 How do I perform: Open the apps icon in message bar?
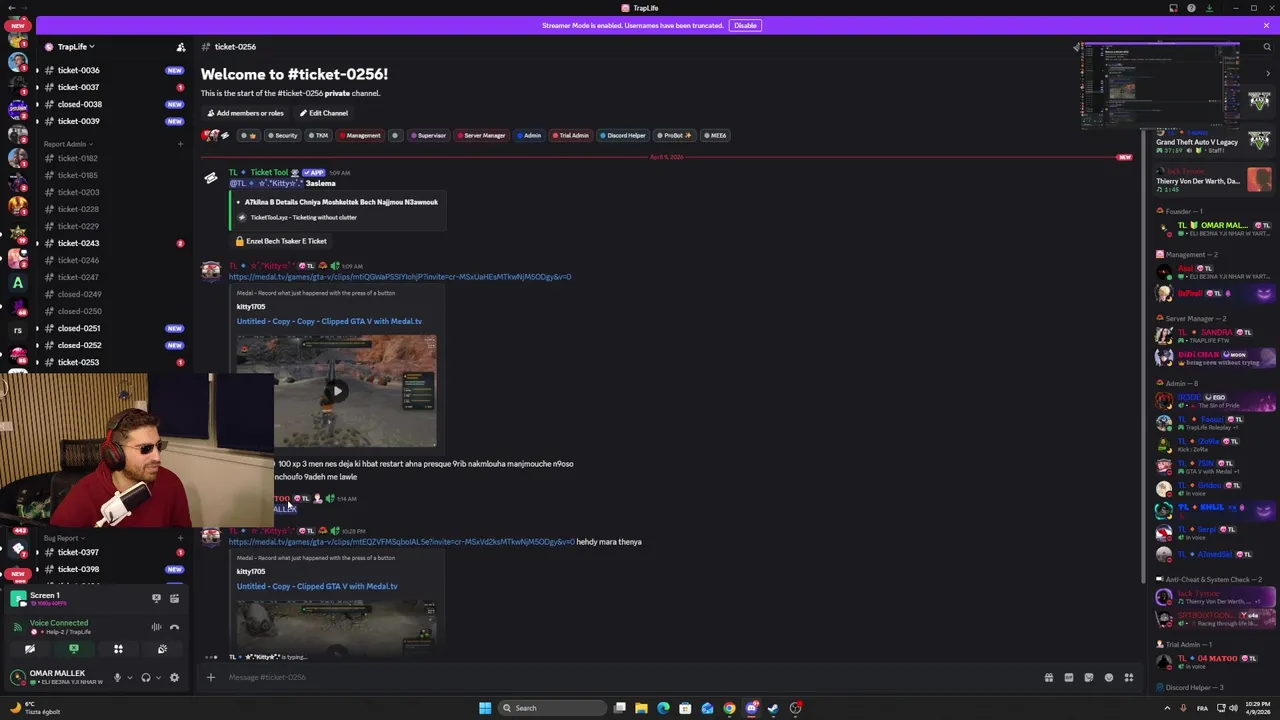pos(1128,677)
